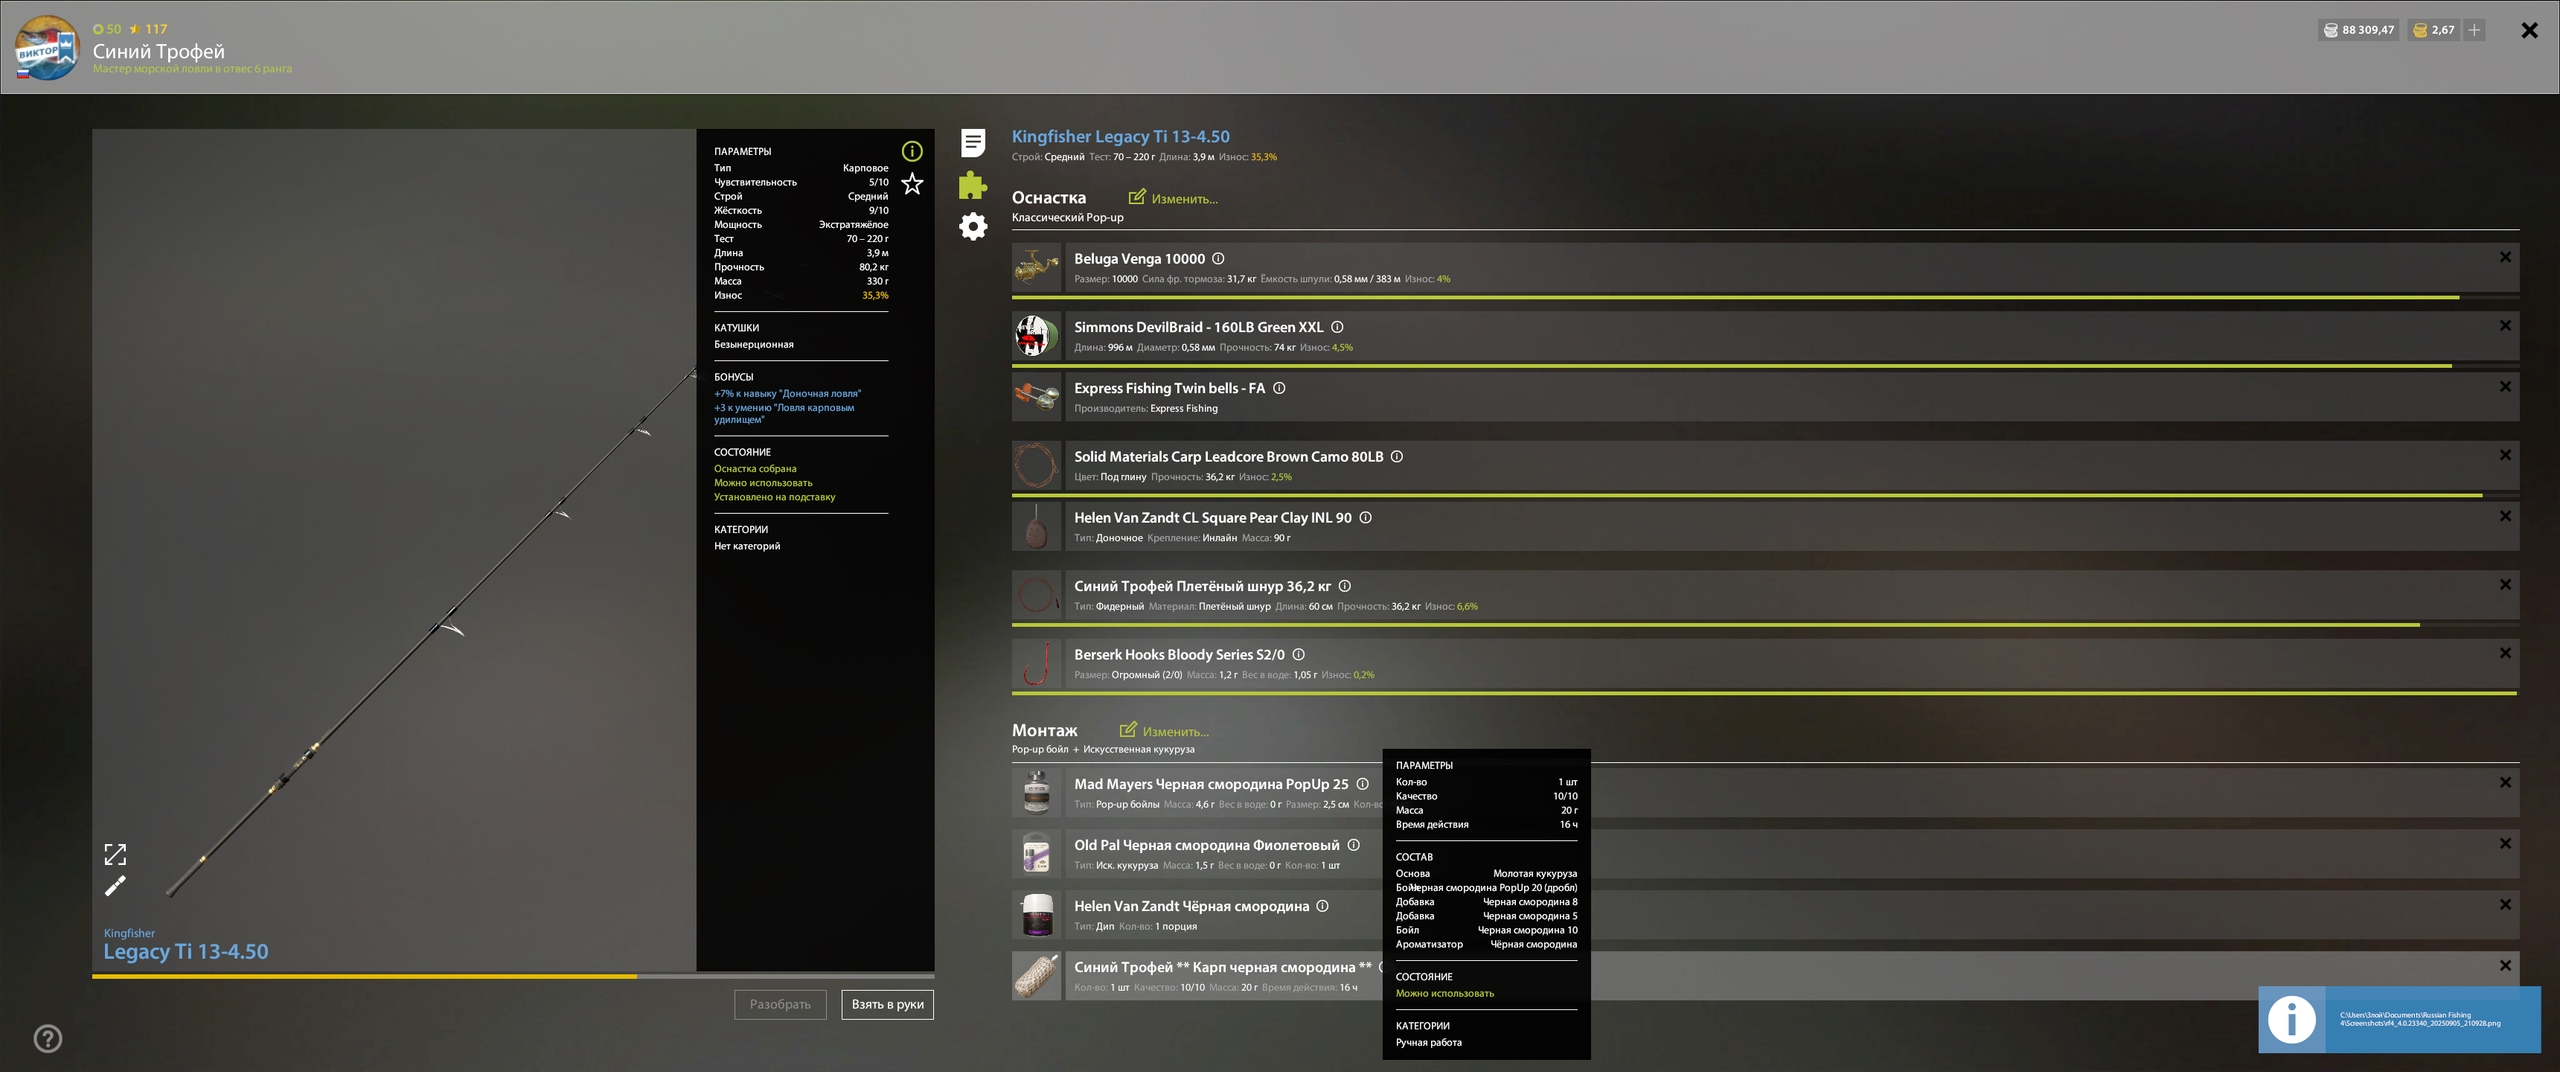Open the help question mark icon
The height and width of the screenshot is (1072, 2560).
point(48,1039)
